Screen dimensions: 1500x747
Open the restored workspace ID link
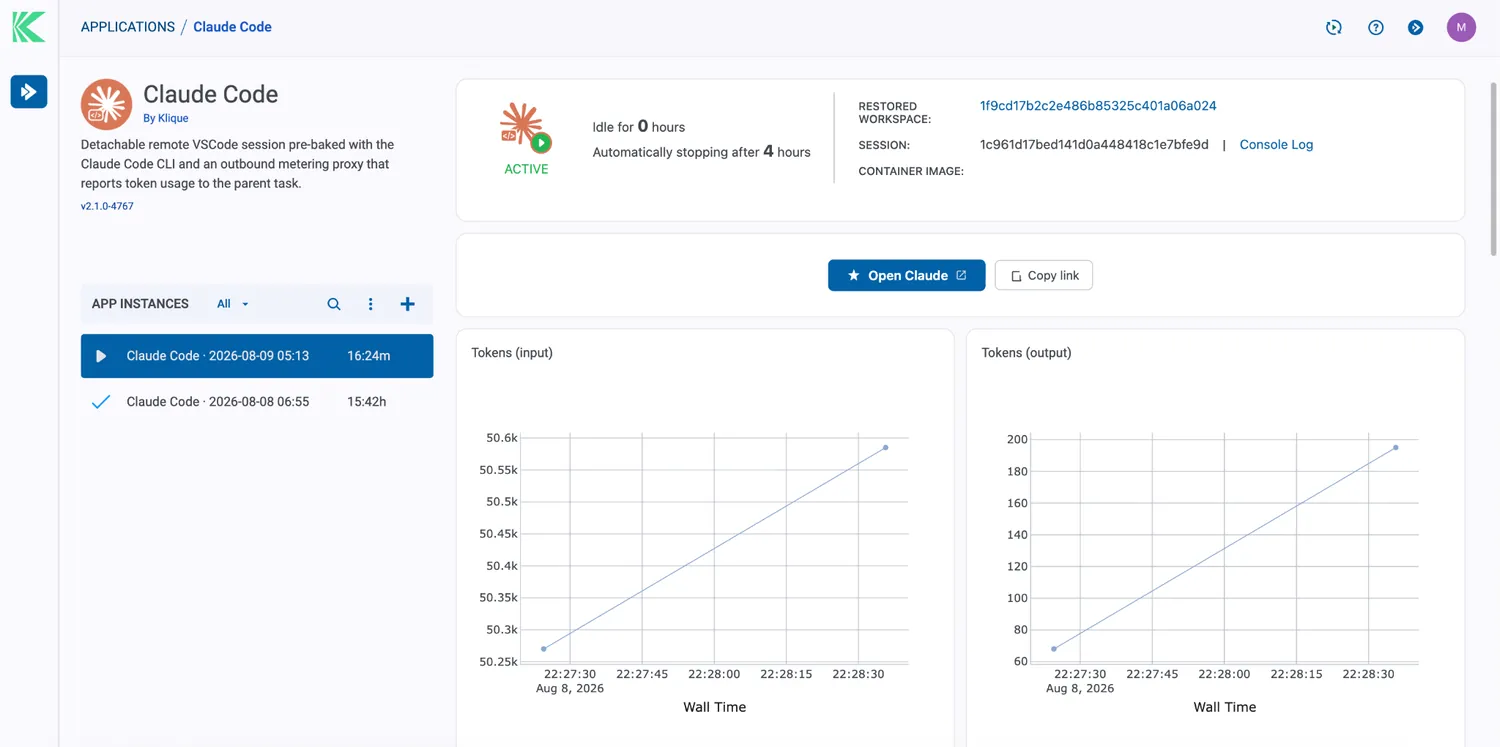[x=1098, y=105]
